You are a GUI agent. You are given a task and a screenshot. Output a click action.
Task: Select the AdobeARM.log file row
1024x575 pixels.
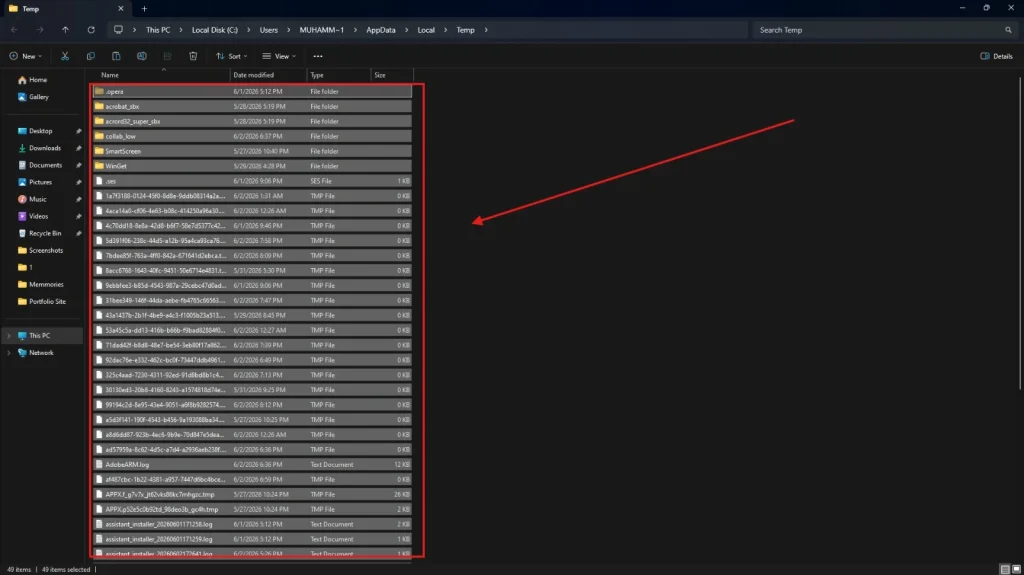(x=252, y=465)
